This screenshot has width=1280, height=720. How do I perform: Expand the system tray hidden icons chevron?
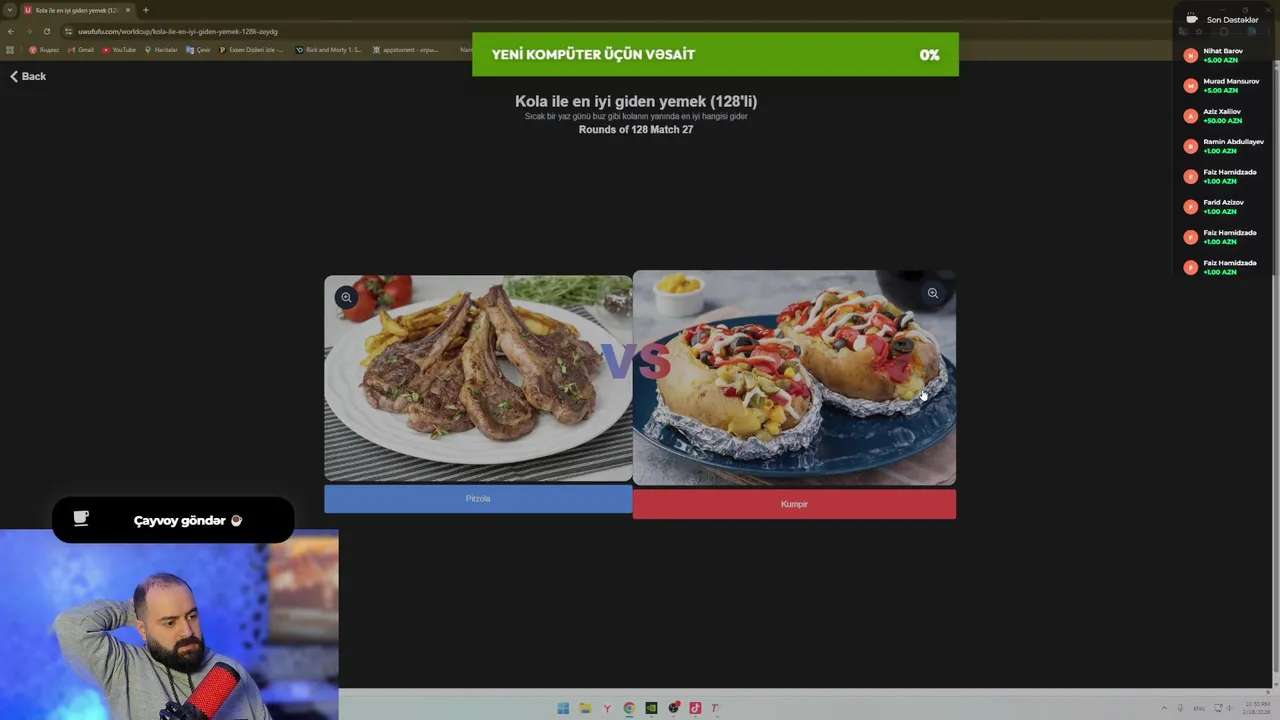[x=1164, y=708]
